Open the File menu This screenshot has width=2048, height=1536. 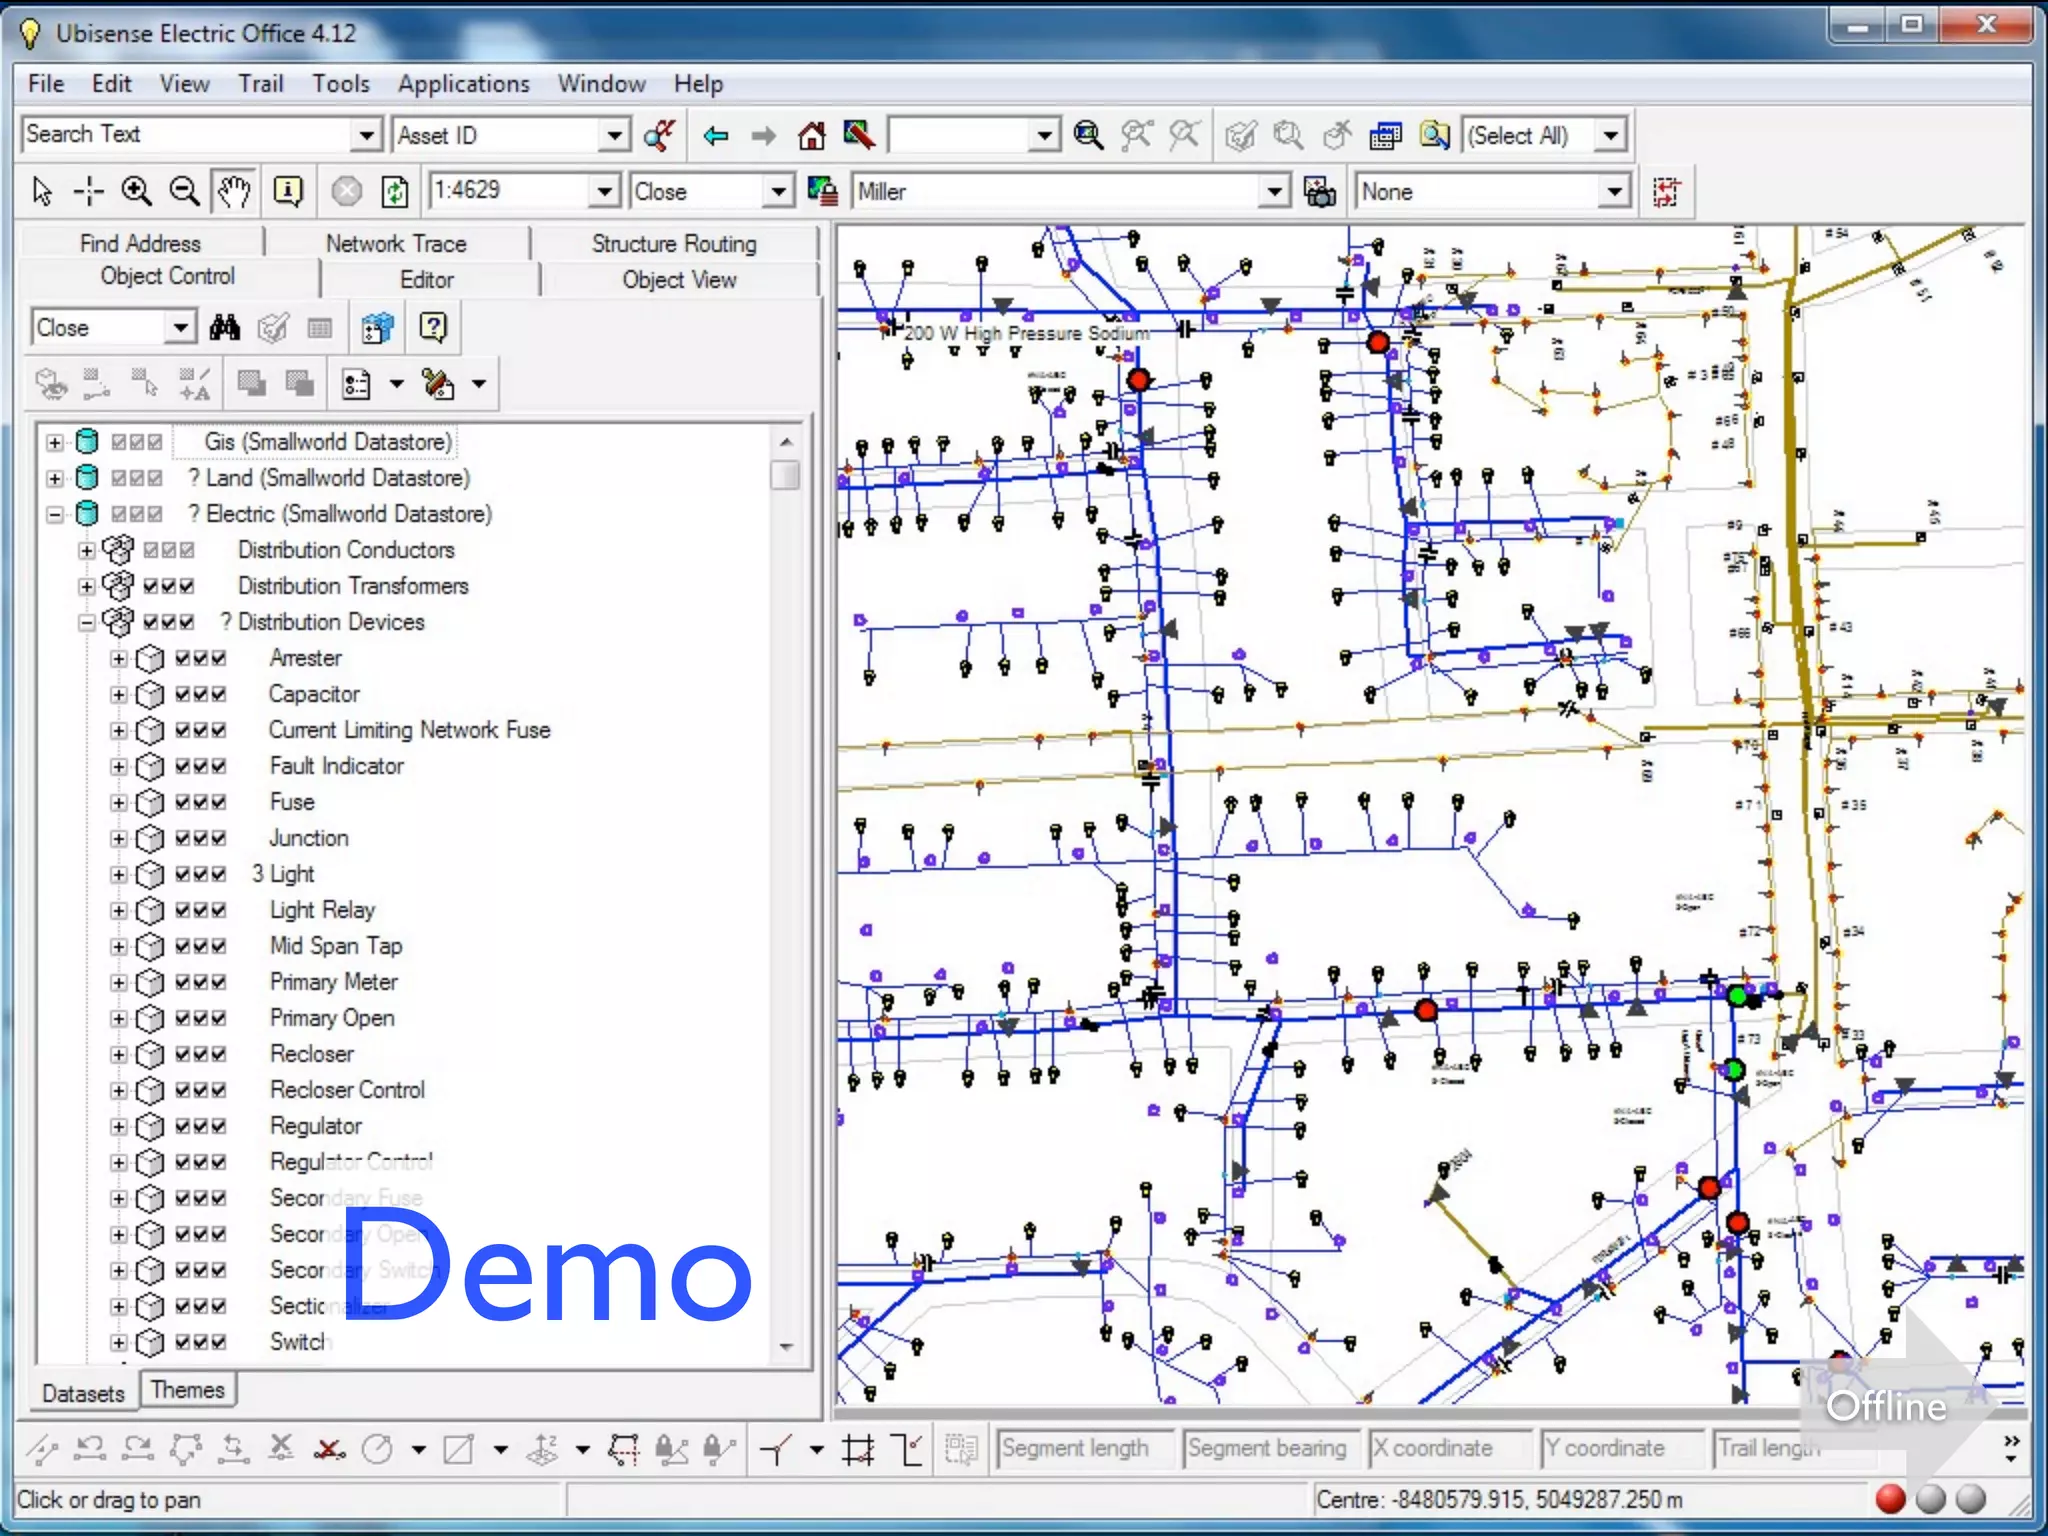click(x=46, y=84)
